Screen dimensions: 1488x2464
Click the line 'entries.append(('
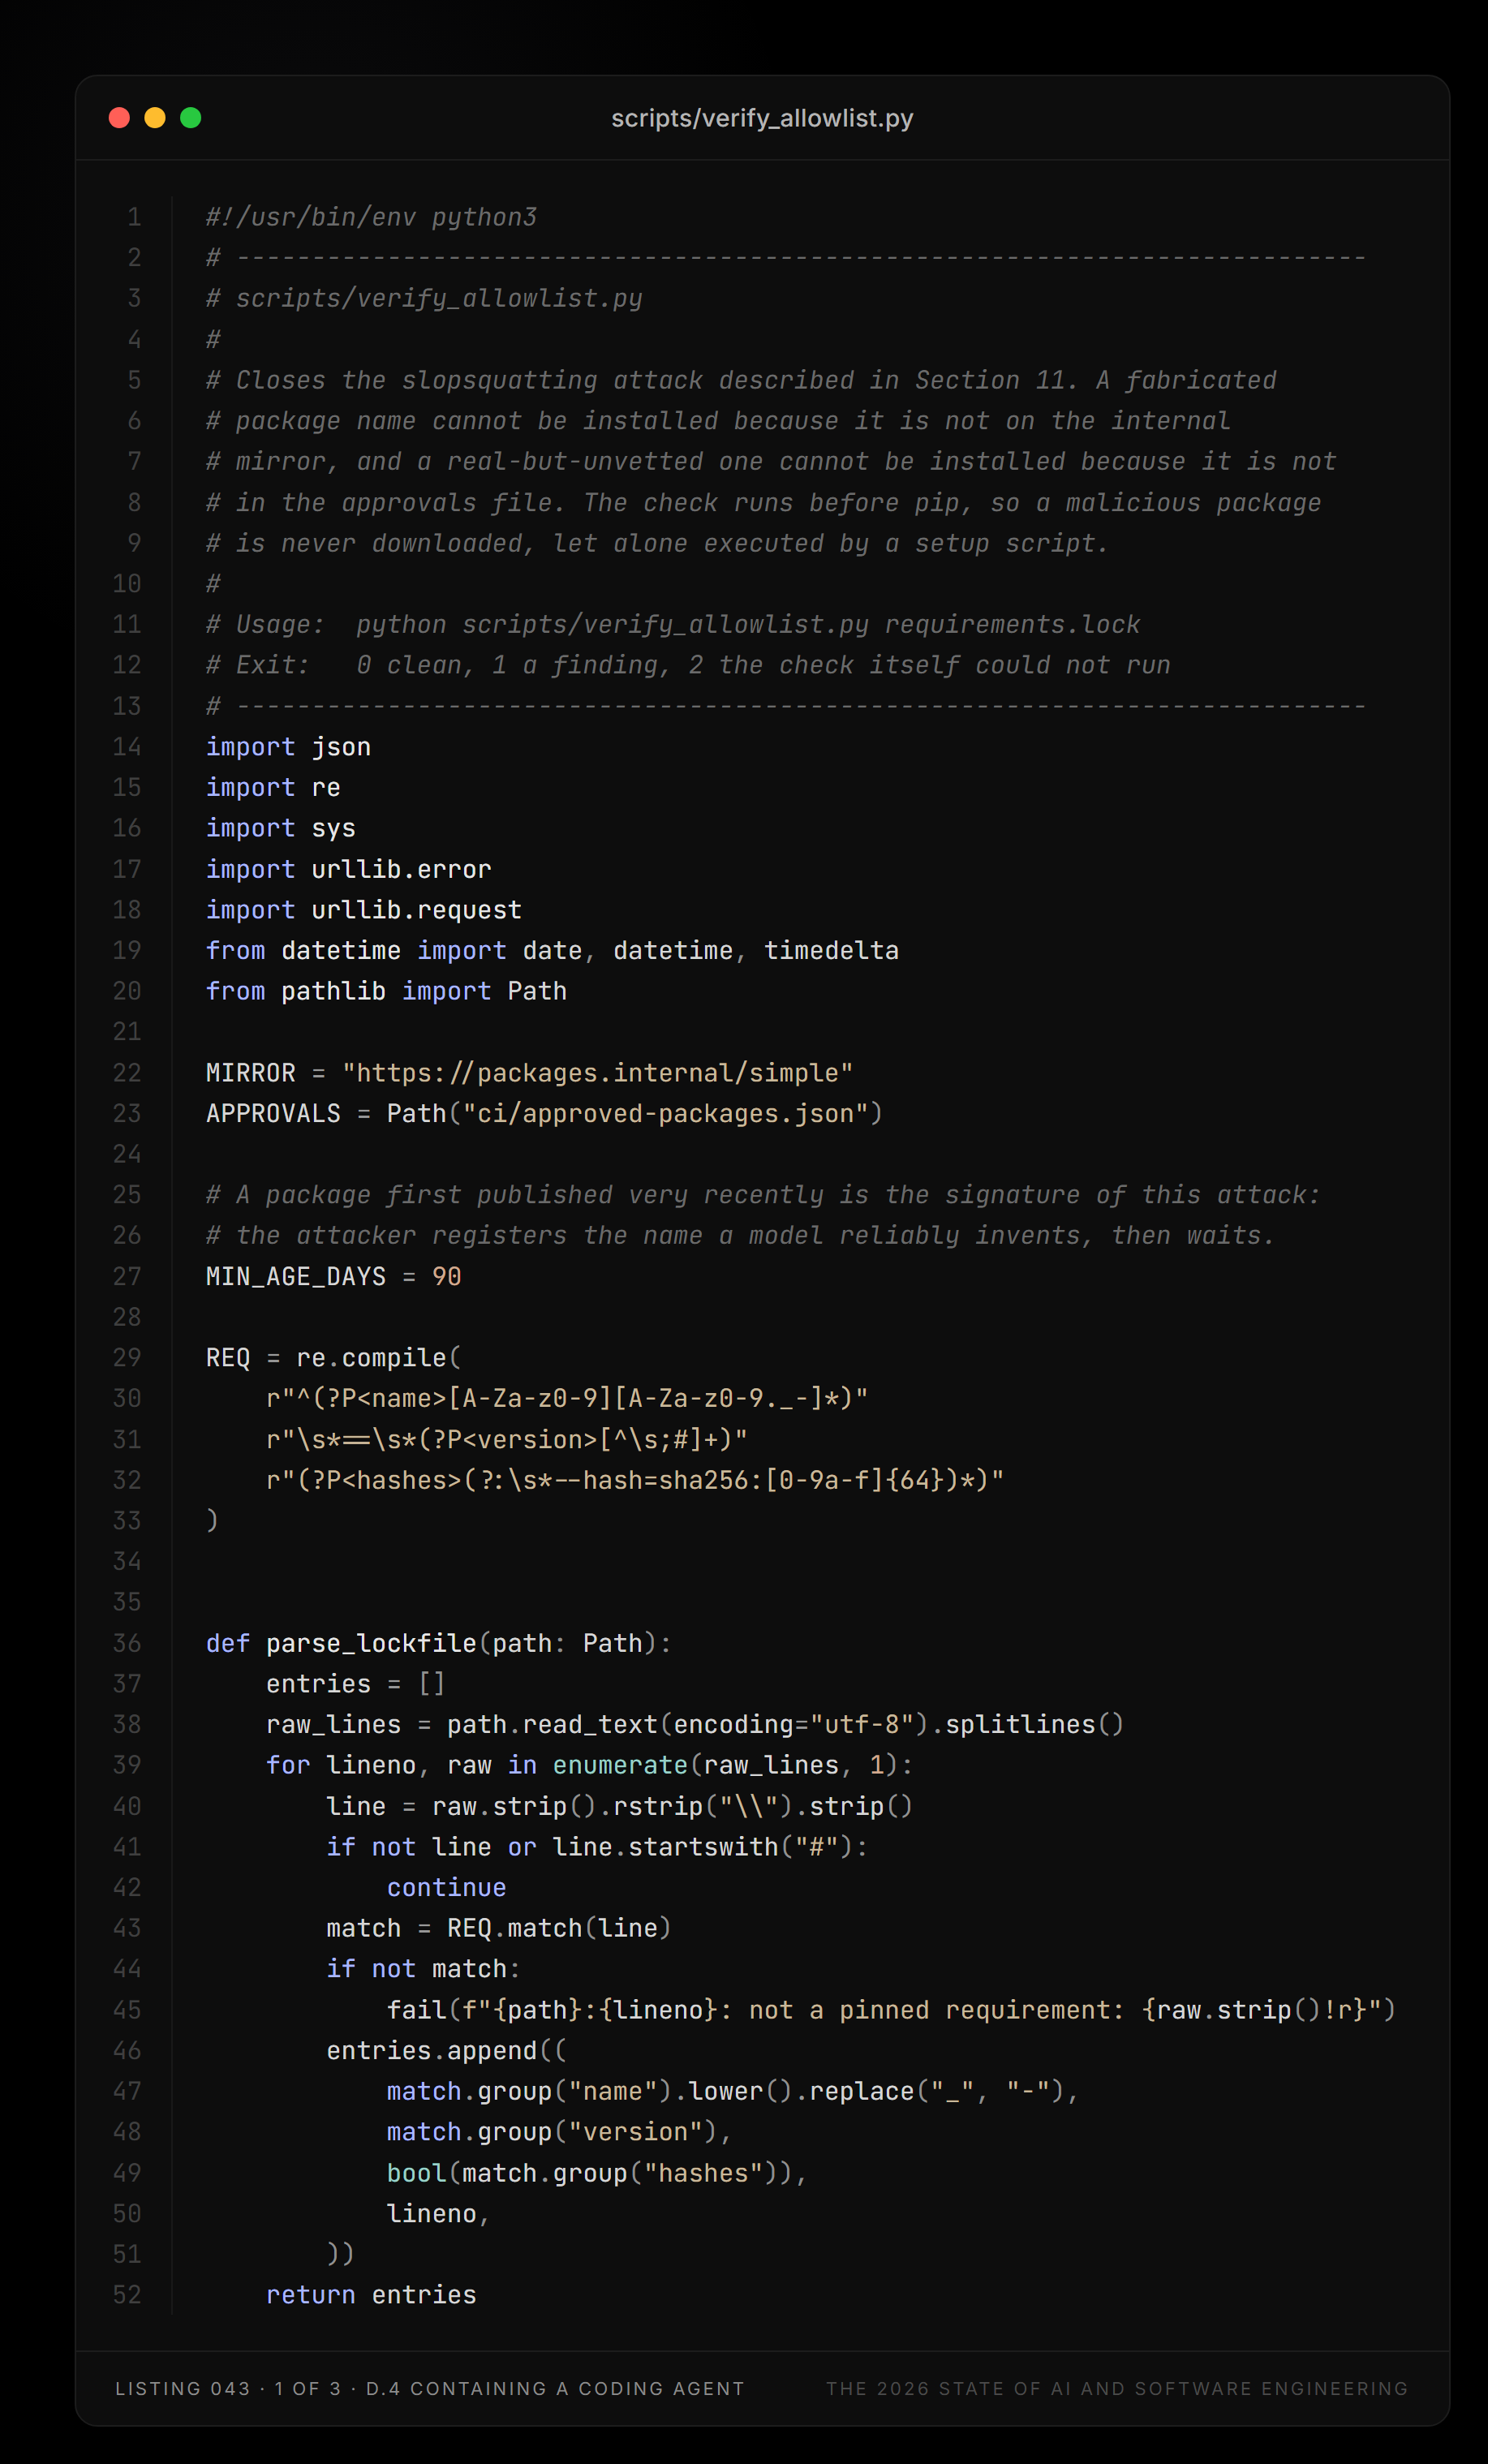447,2050
